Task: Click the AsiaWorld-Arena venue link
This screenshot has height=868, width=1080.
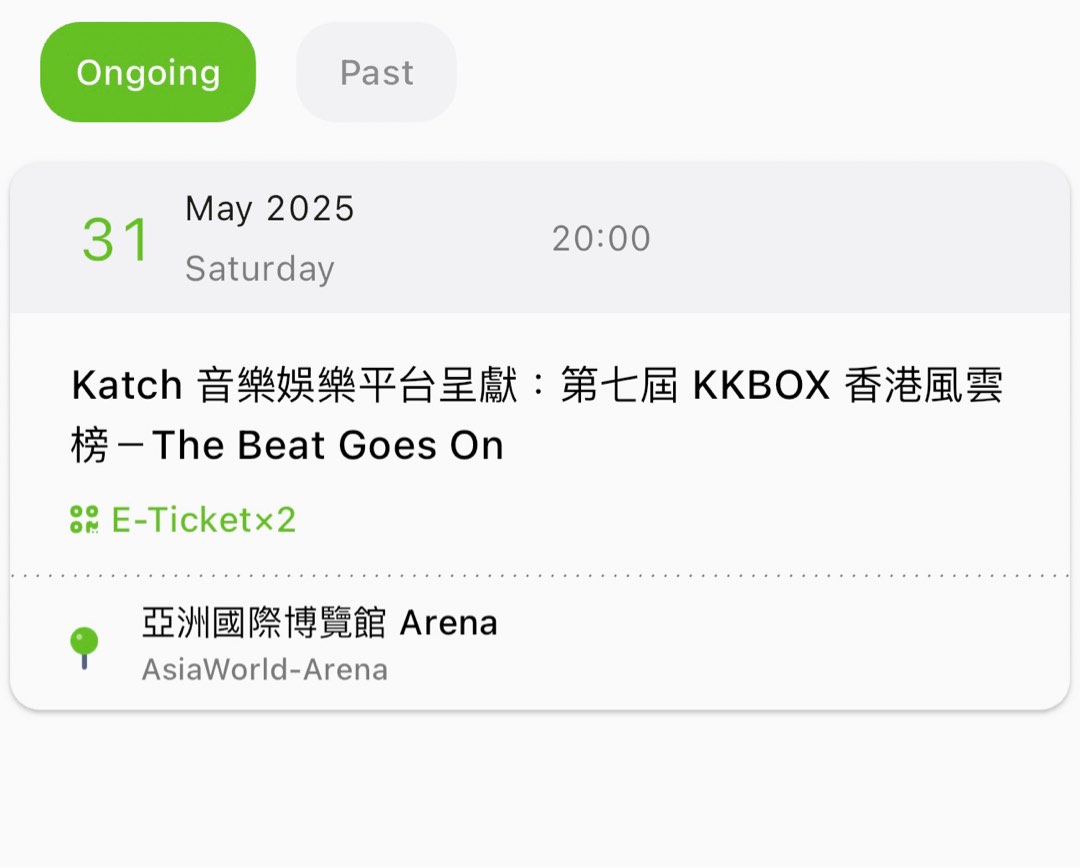Action: 264,670
